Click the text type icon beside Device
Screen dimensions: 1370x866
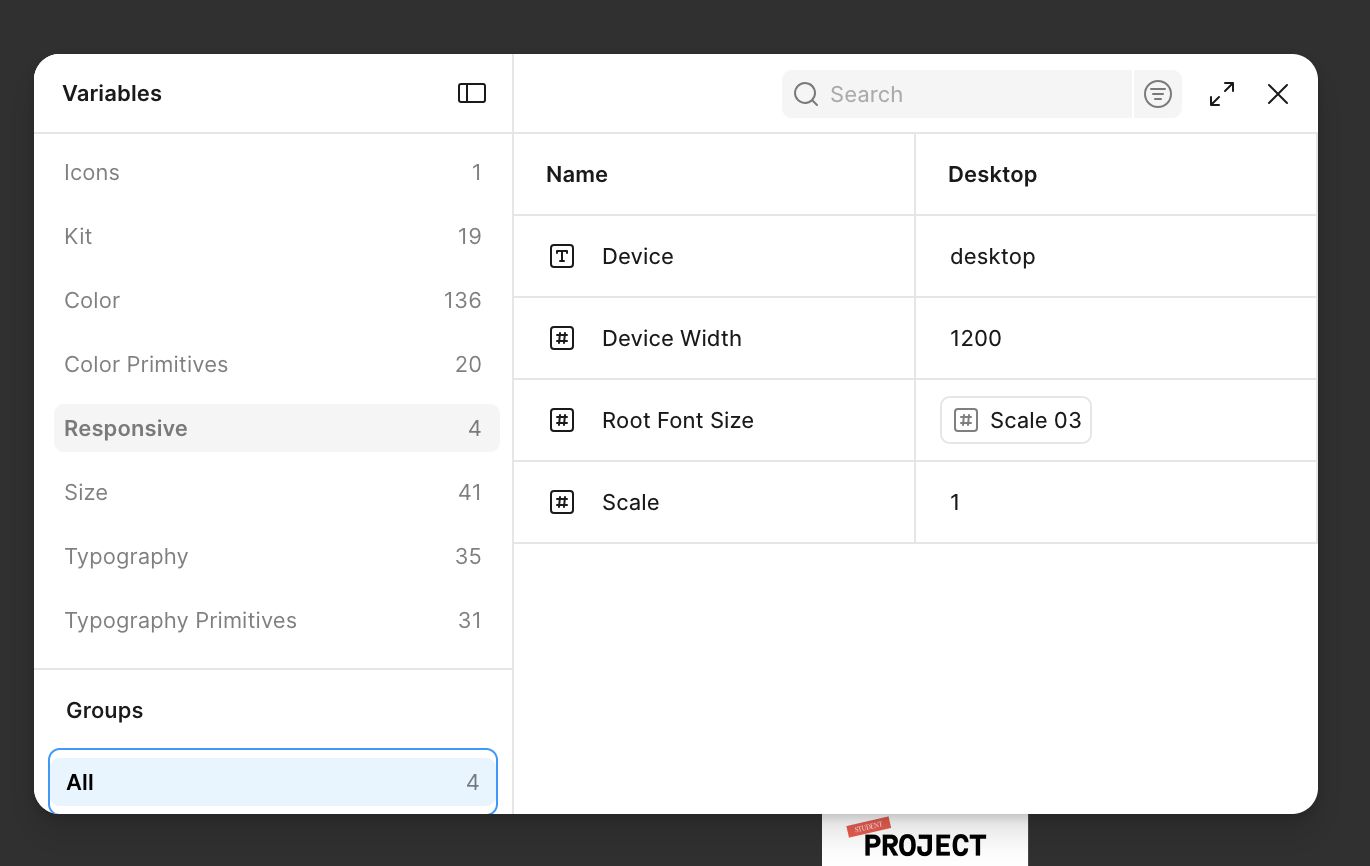point(562,256)
